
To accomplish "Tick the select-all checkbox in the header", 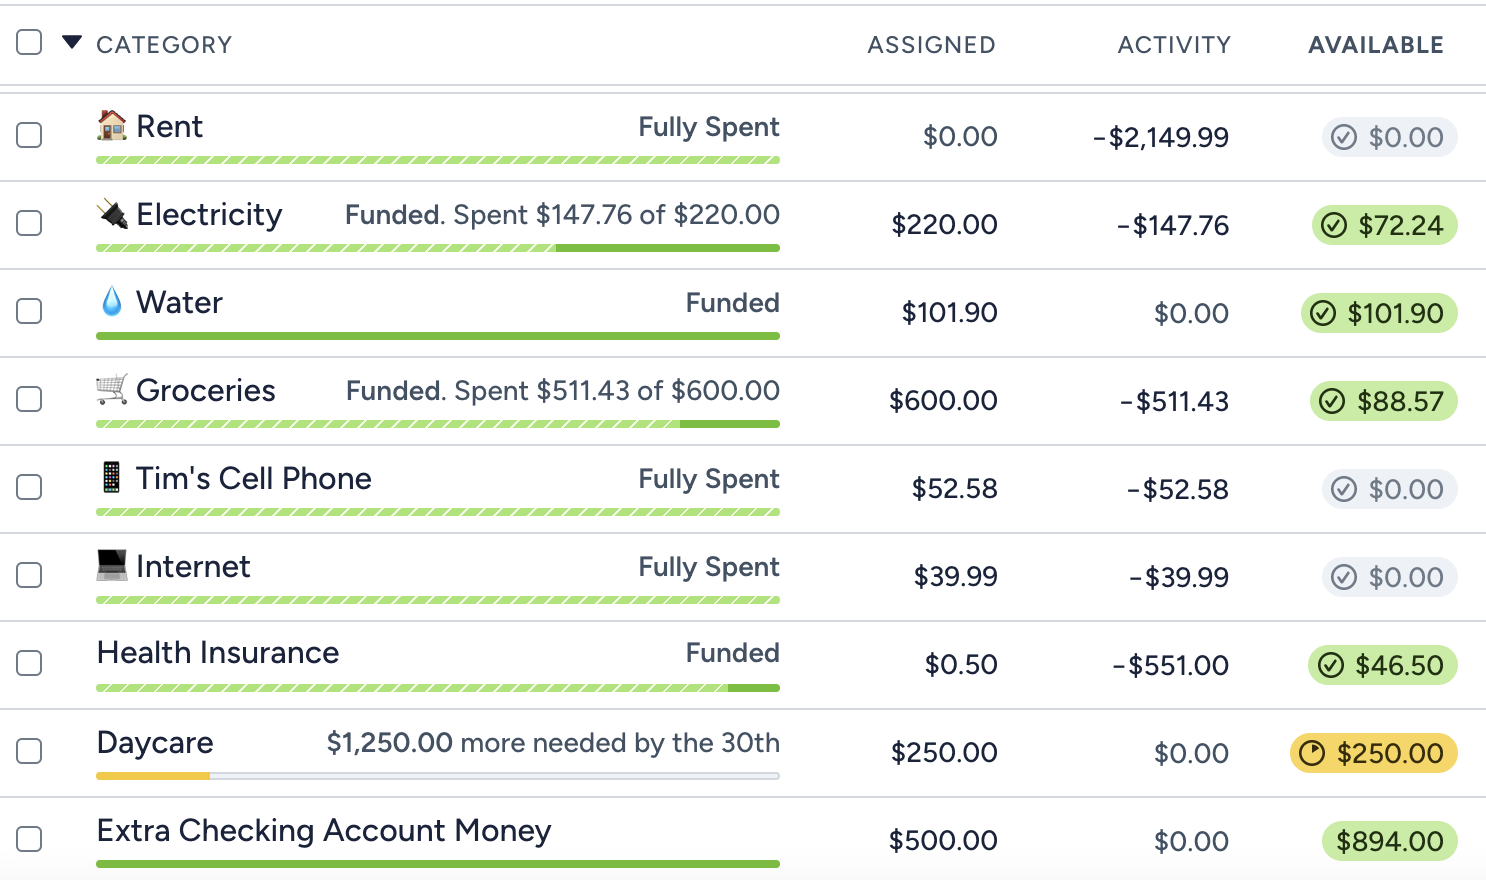I will click(30, 42).
